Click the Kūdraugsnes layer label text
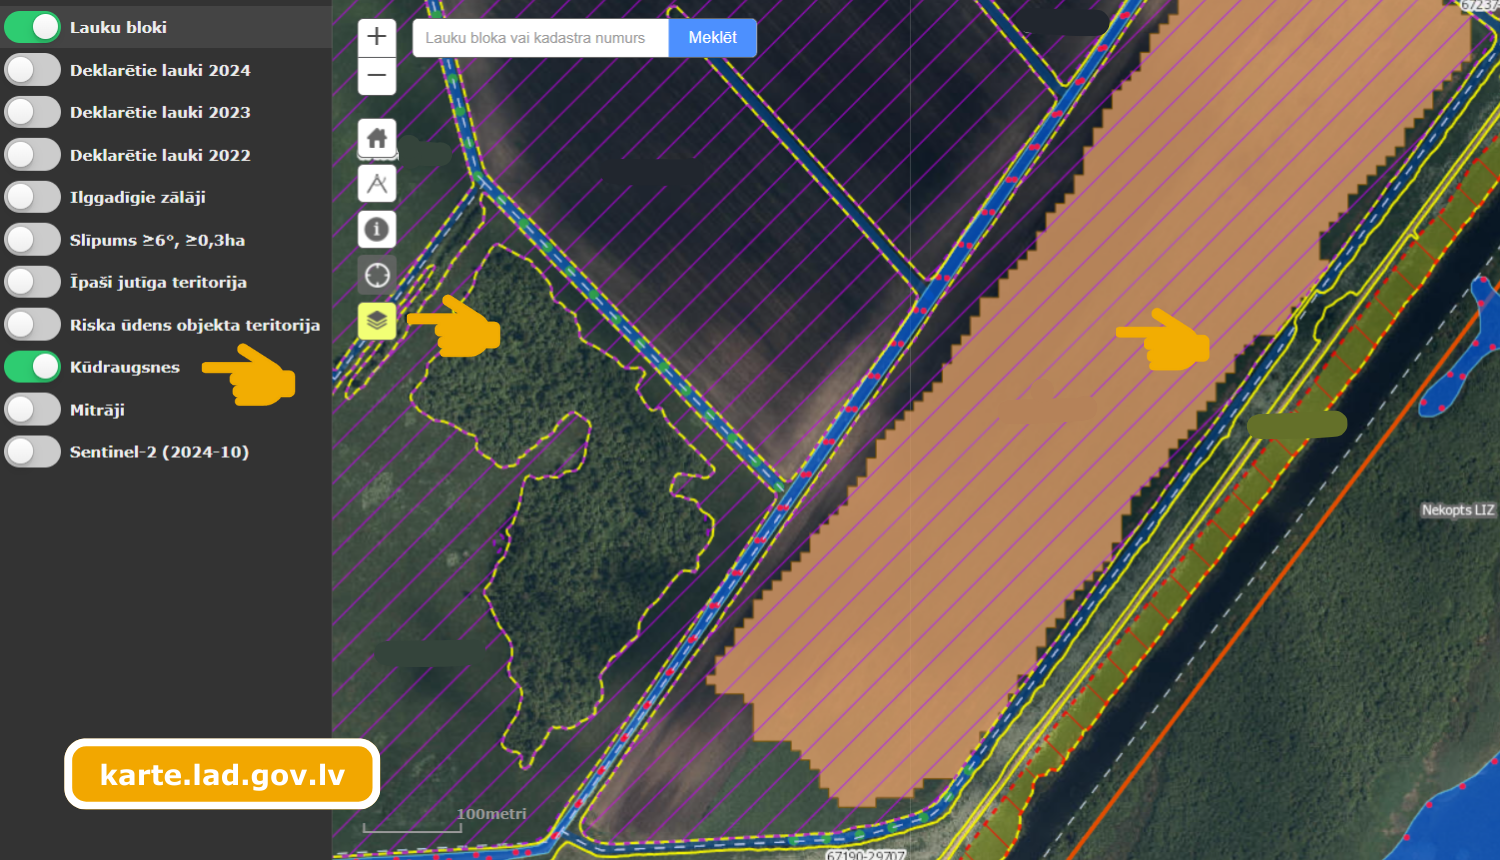Viewport: 1500px width, 860px height. (x=125, y=367)
